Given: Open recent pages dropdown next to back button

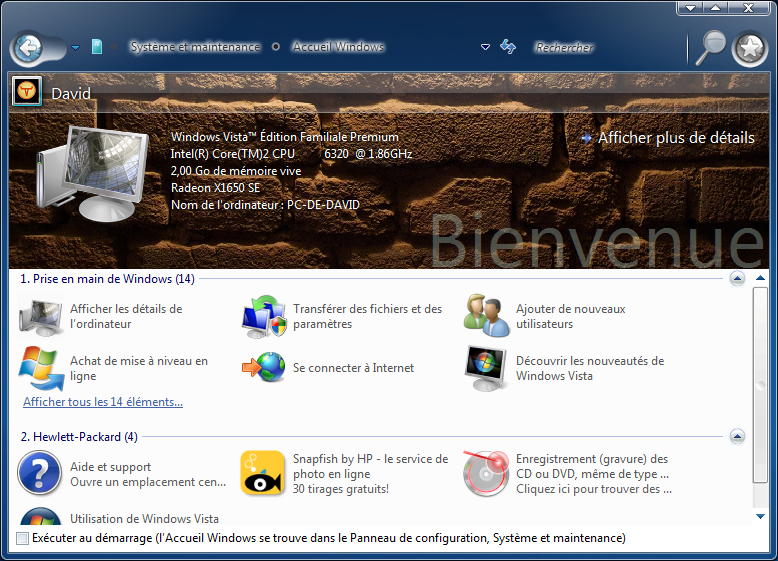Looking at the screenshot, I should tap(75, 48).
